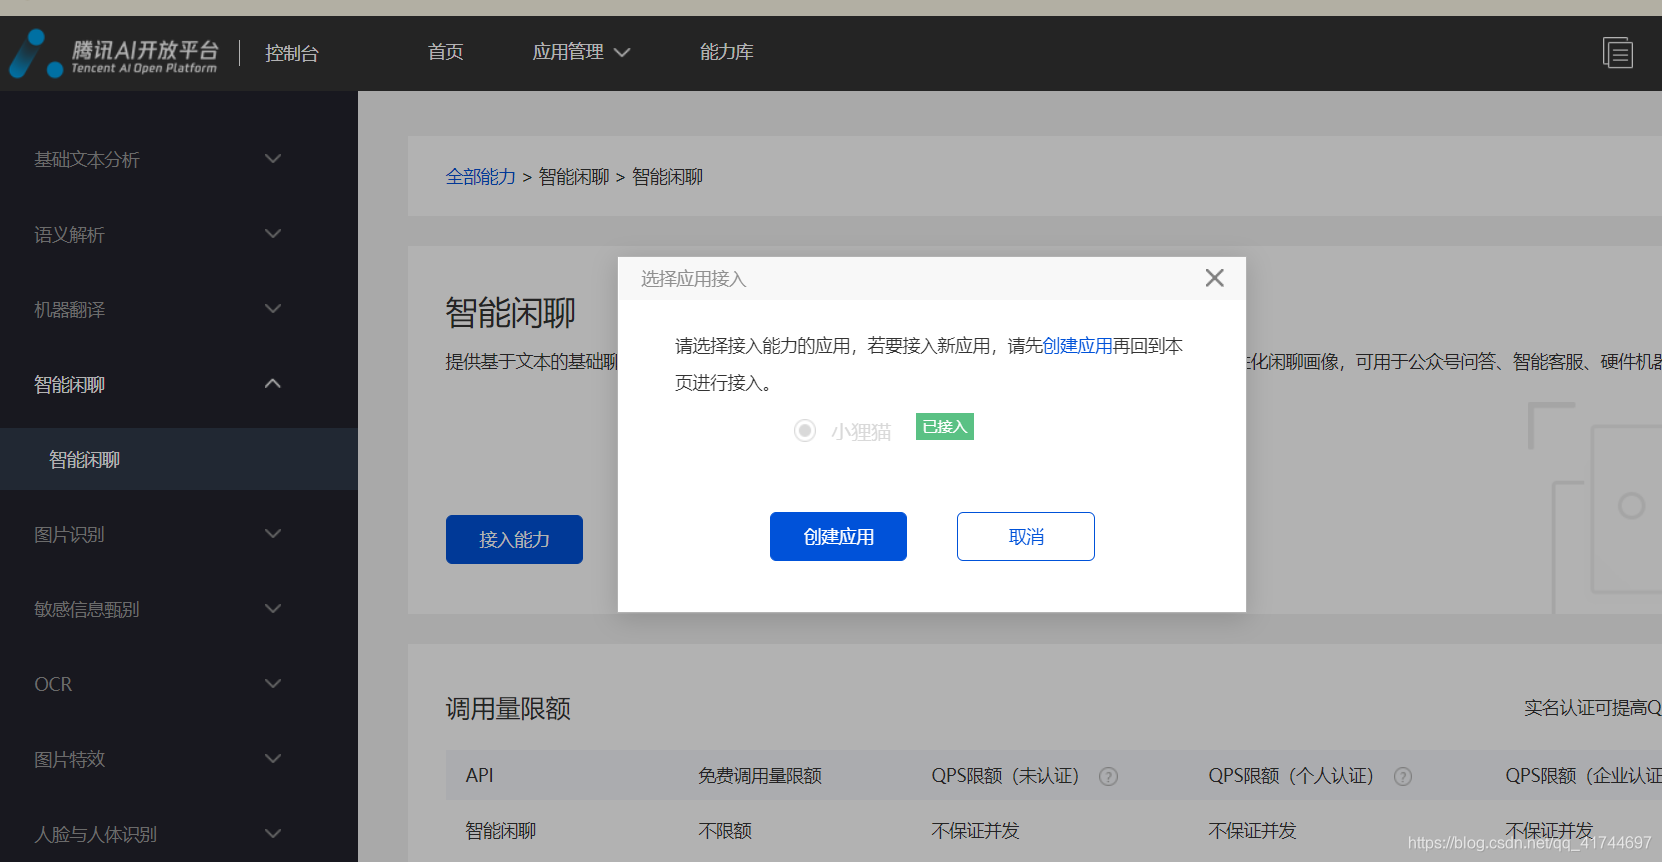Viewport: 1662px width, 862px height.
Task: Click the 智能闲聊 cell in API table
Action: [x=501, y=831]
